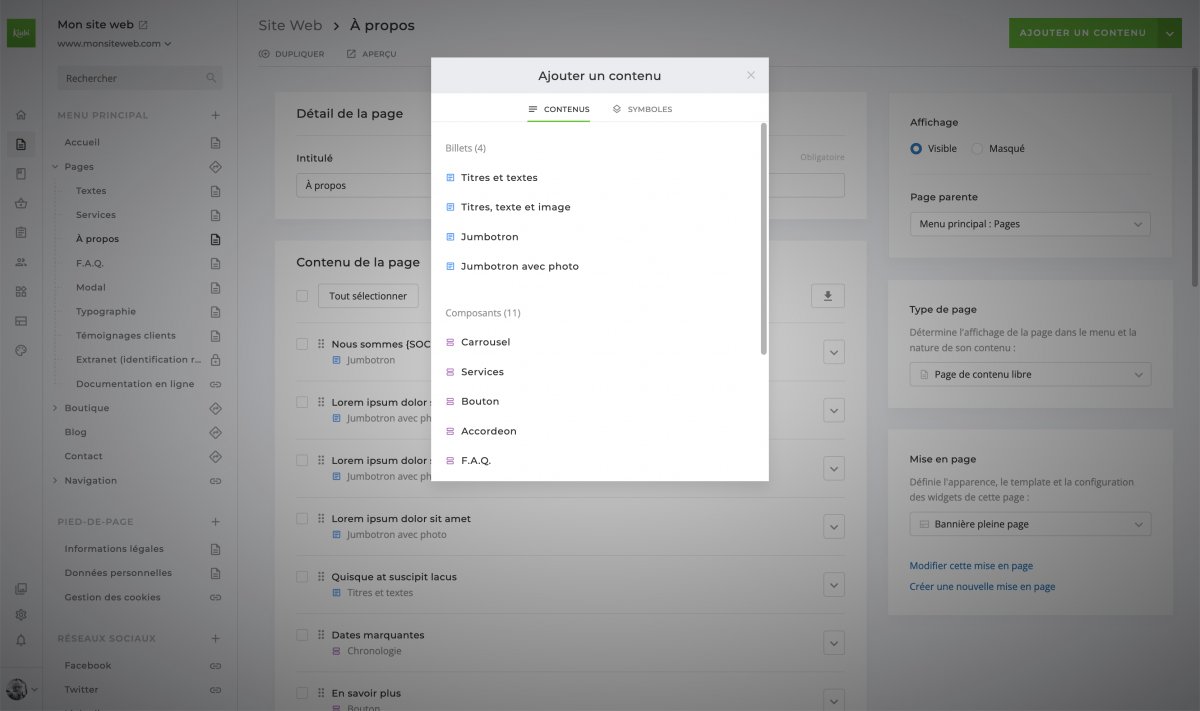1200x711 pixels.
Task: Click the lock icon on the Extranet row
Action: pos(215,360)
